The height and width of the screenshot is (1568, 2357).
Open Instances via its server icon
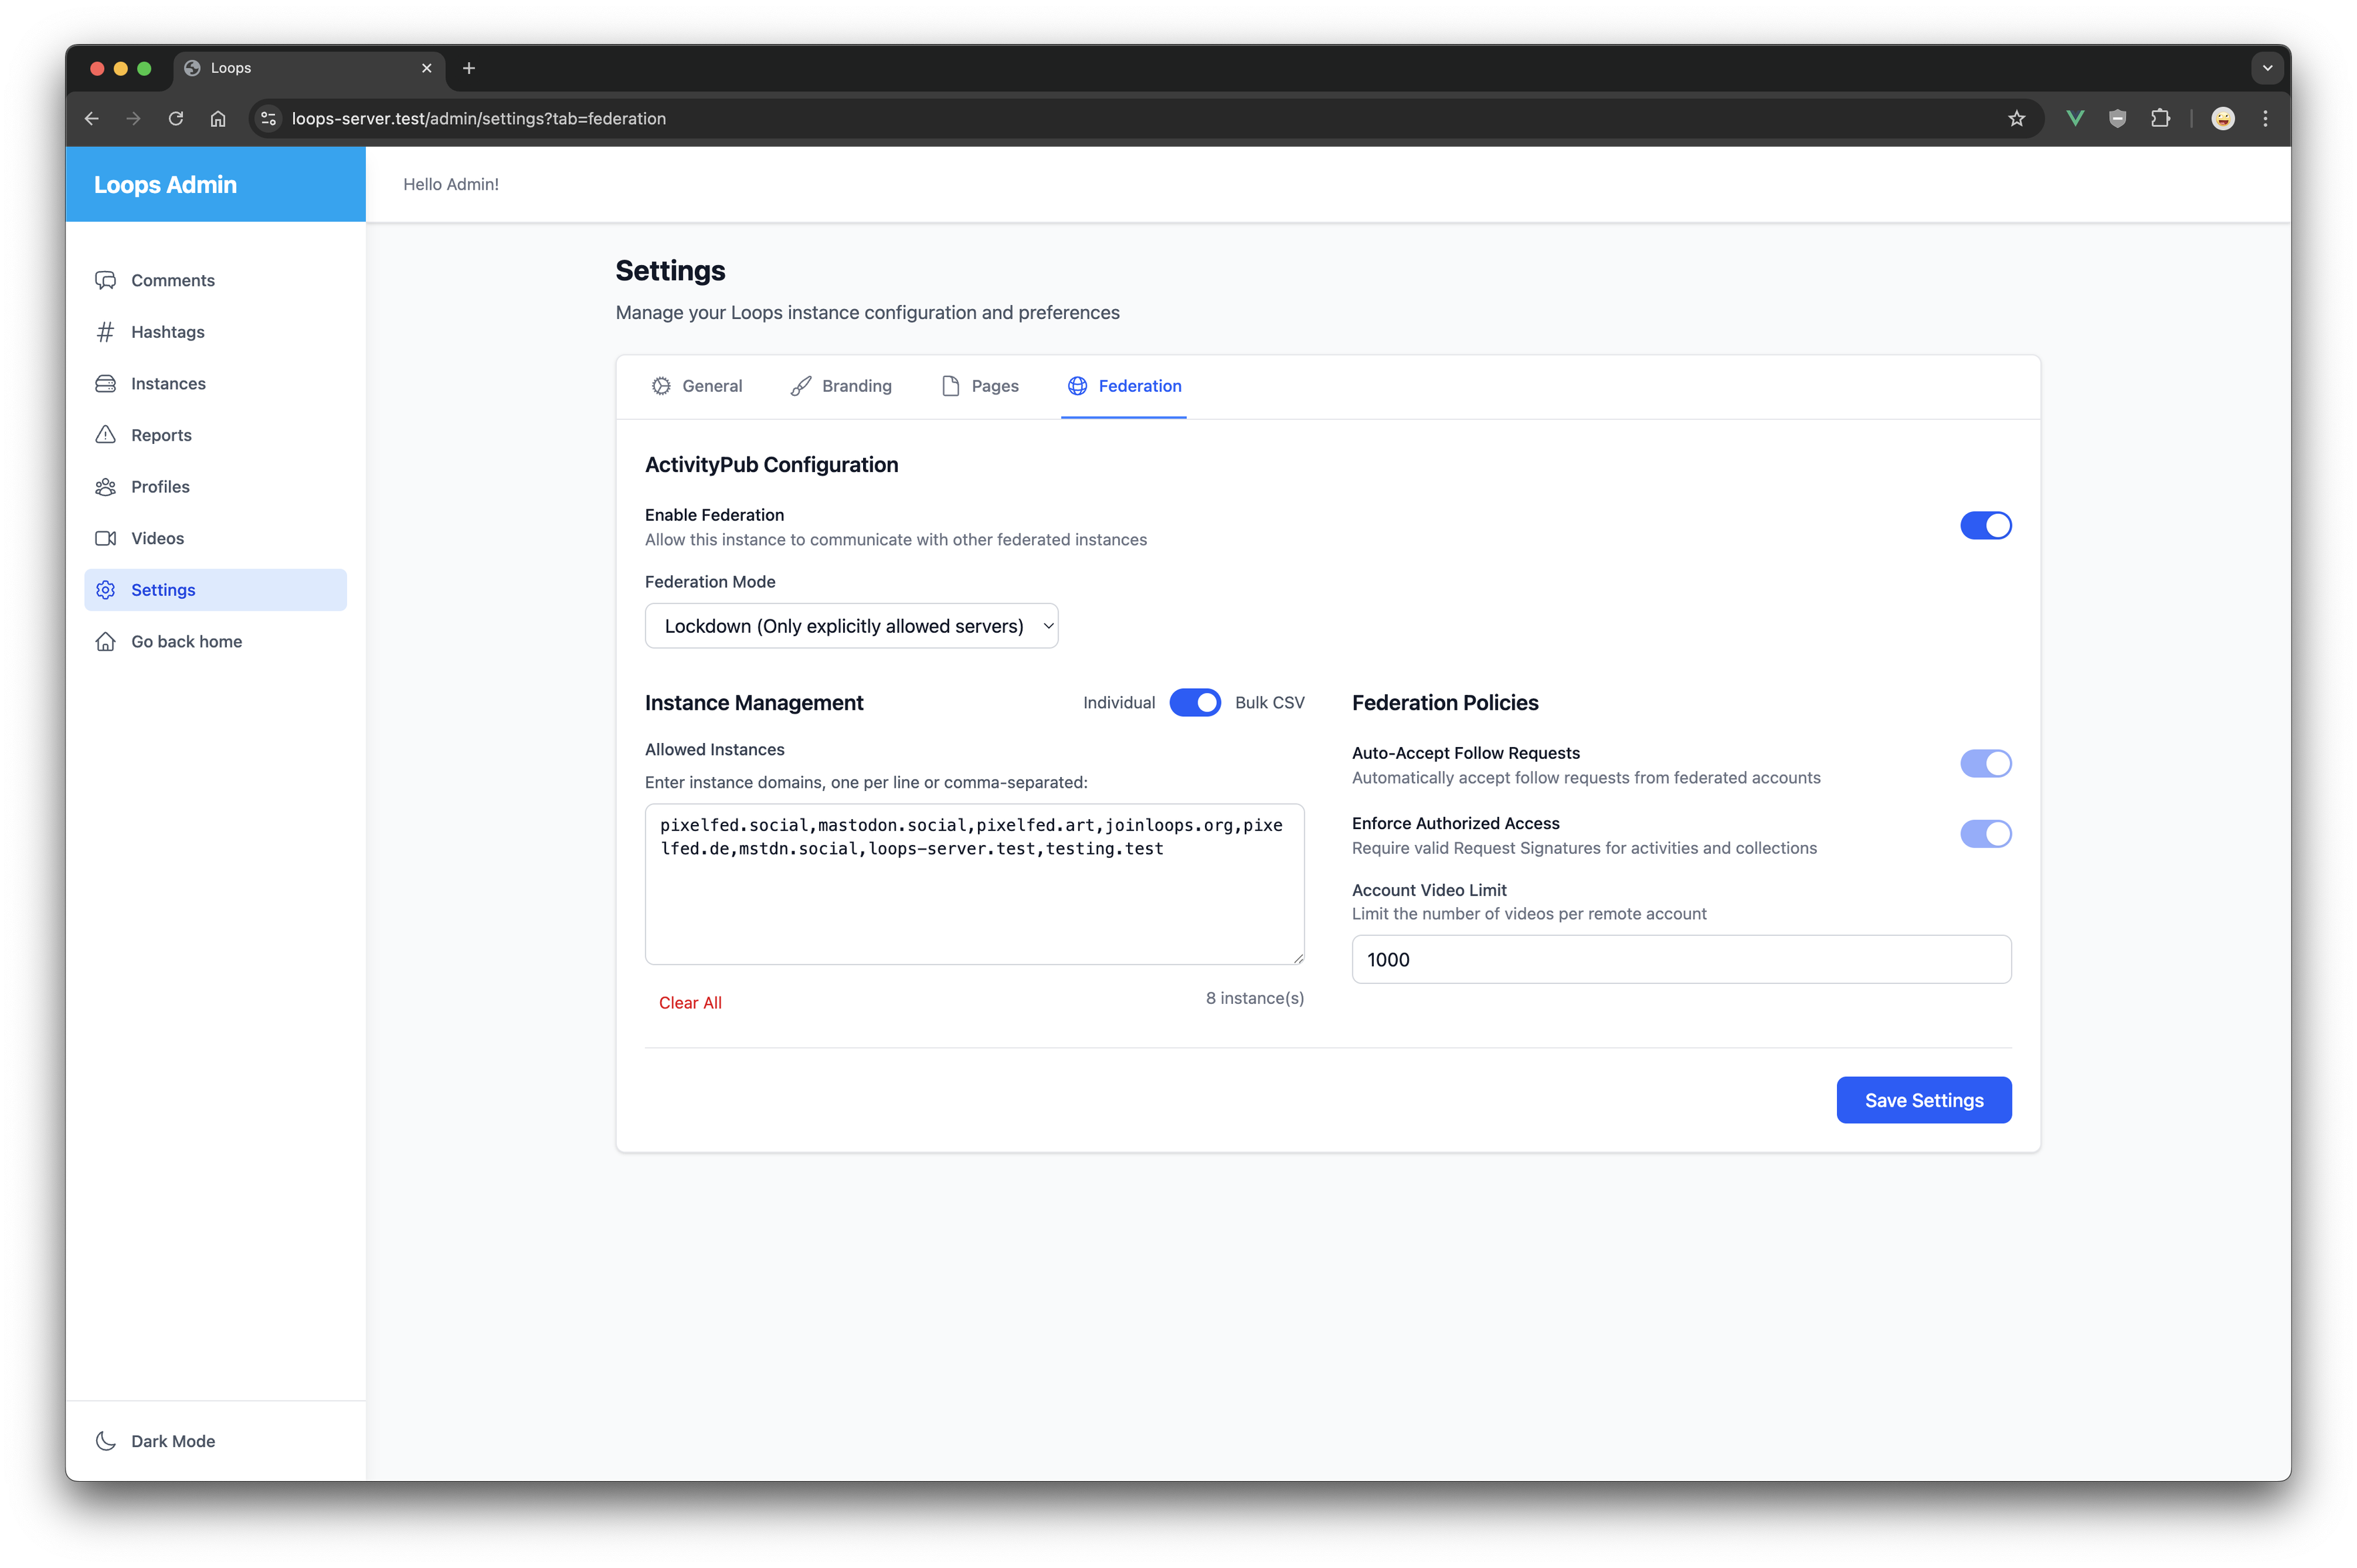[105, 384]
